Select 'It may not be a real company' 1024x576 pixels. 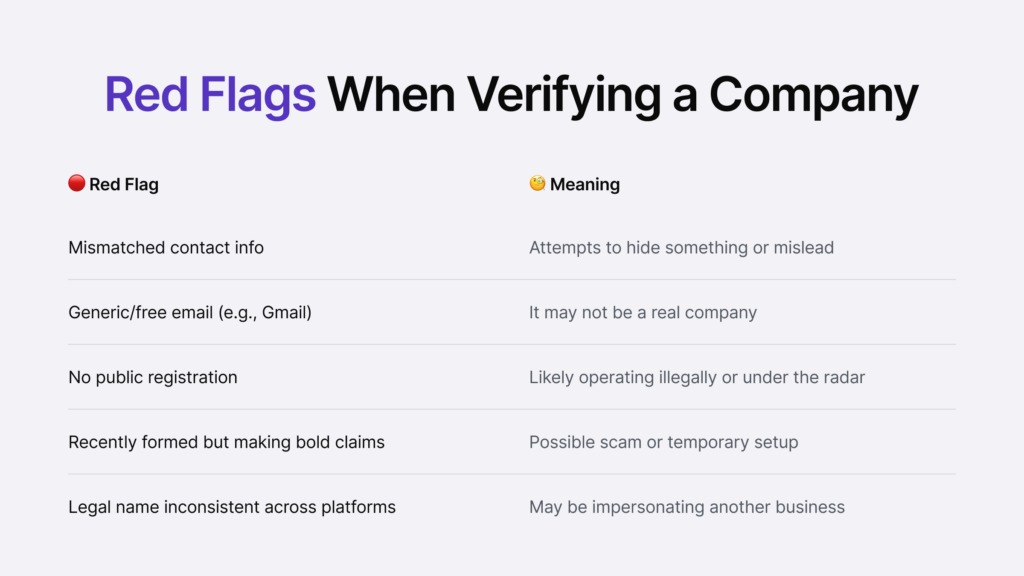click(642, 312)
